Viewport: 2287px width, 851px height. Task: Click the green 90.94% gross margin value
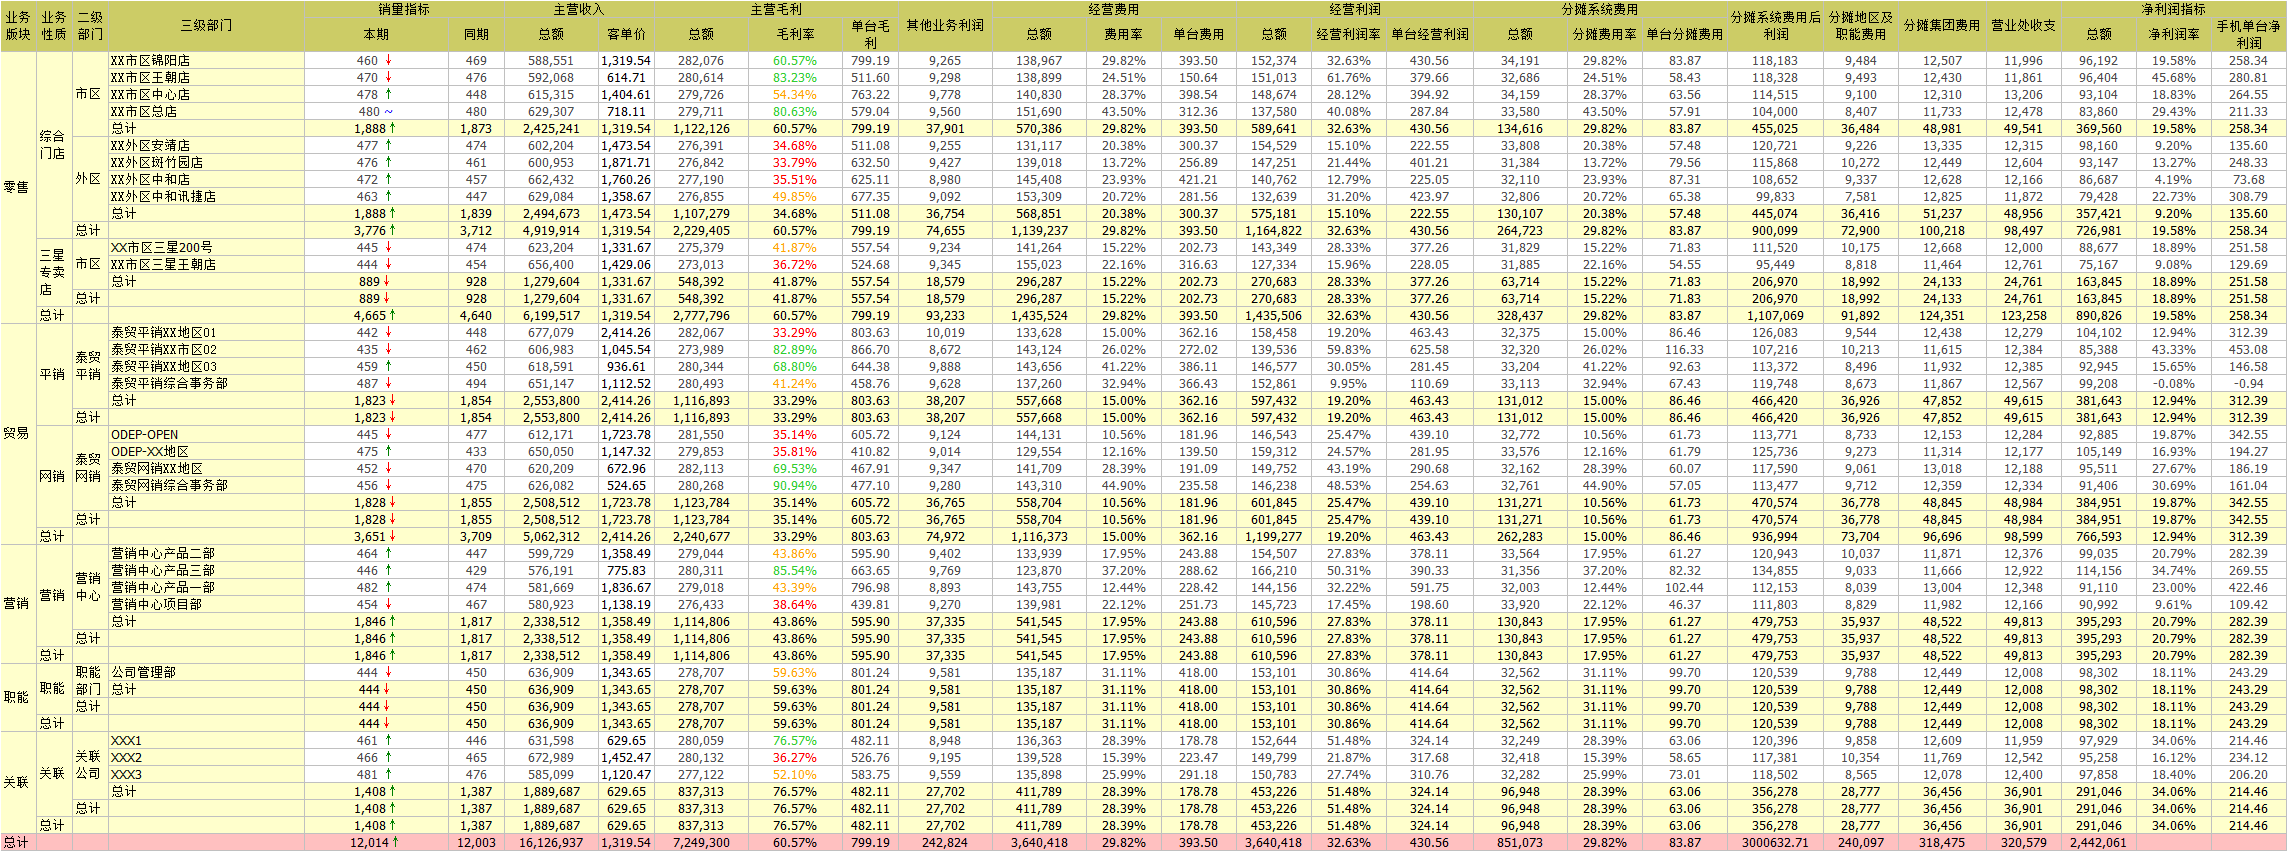[794, 486]
